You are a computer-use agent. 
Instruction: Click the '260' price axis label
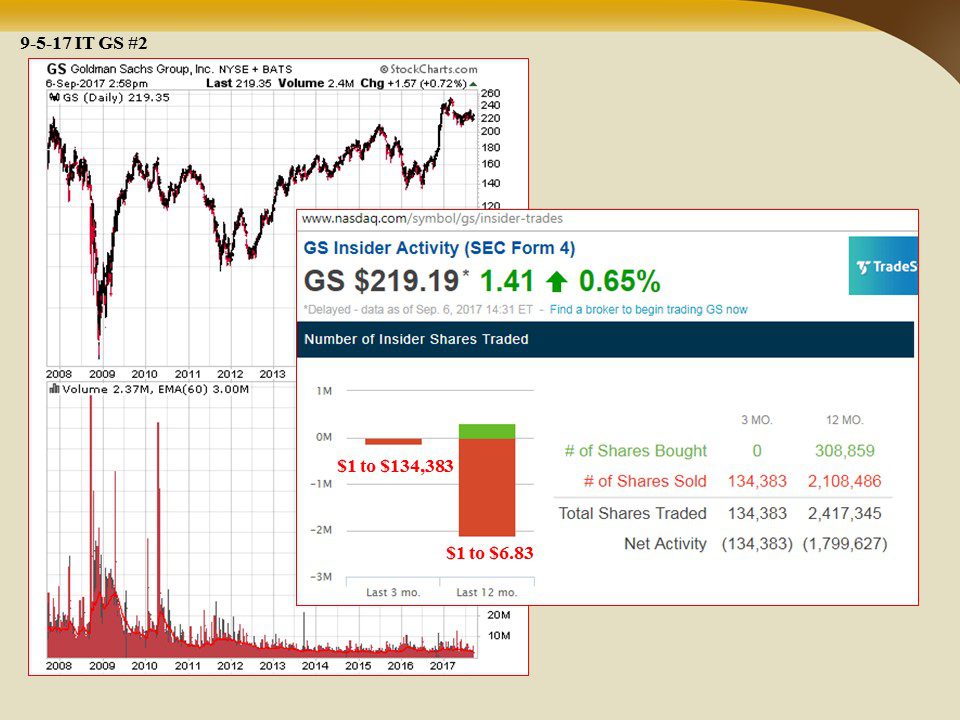pos(490,93)
